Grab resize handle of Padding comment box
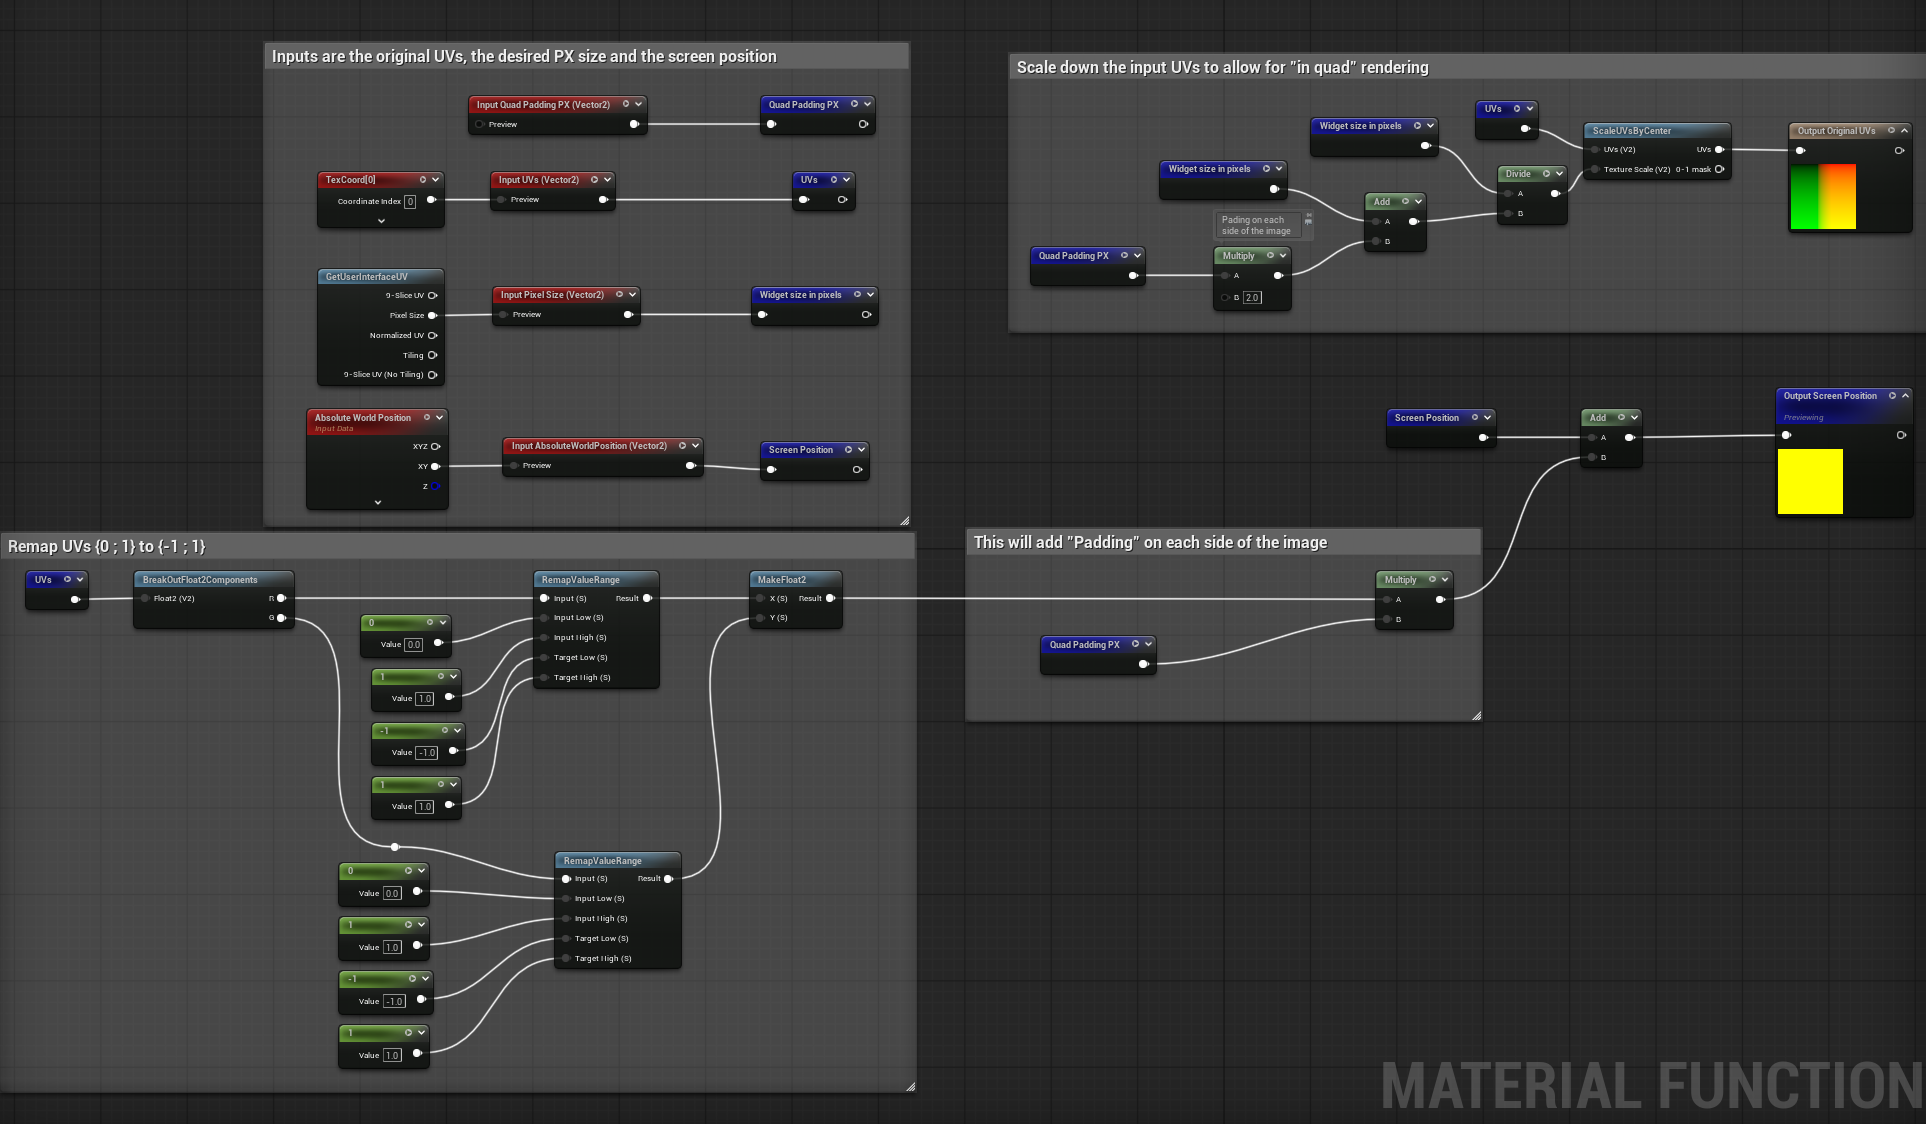 pos(1476,715)
